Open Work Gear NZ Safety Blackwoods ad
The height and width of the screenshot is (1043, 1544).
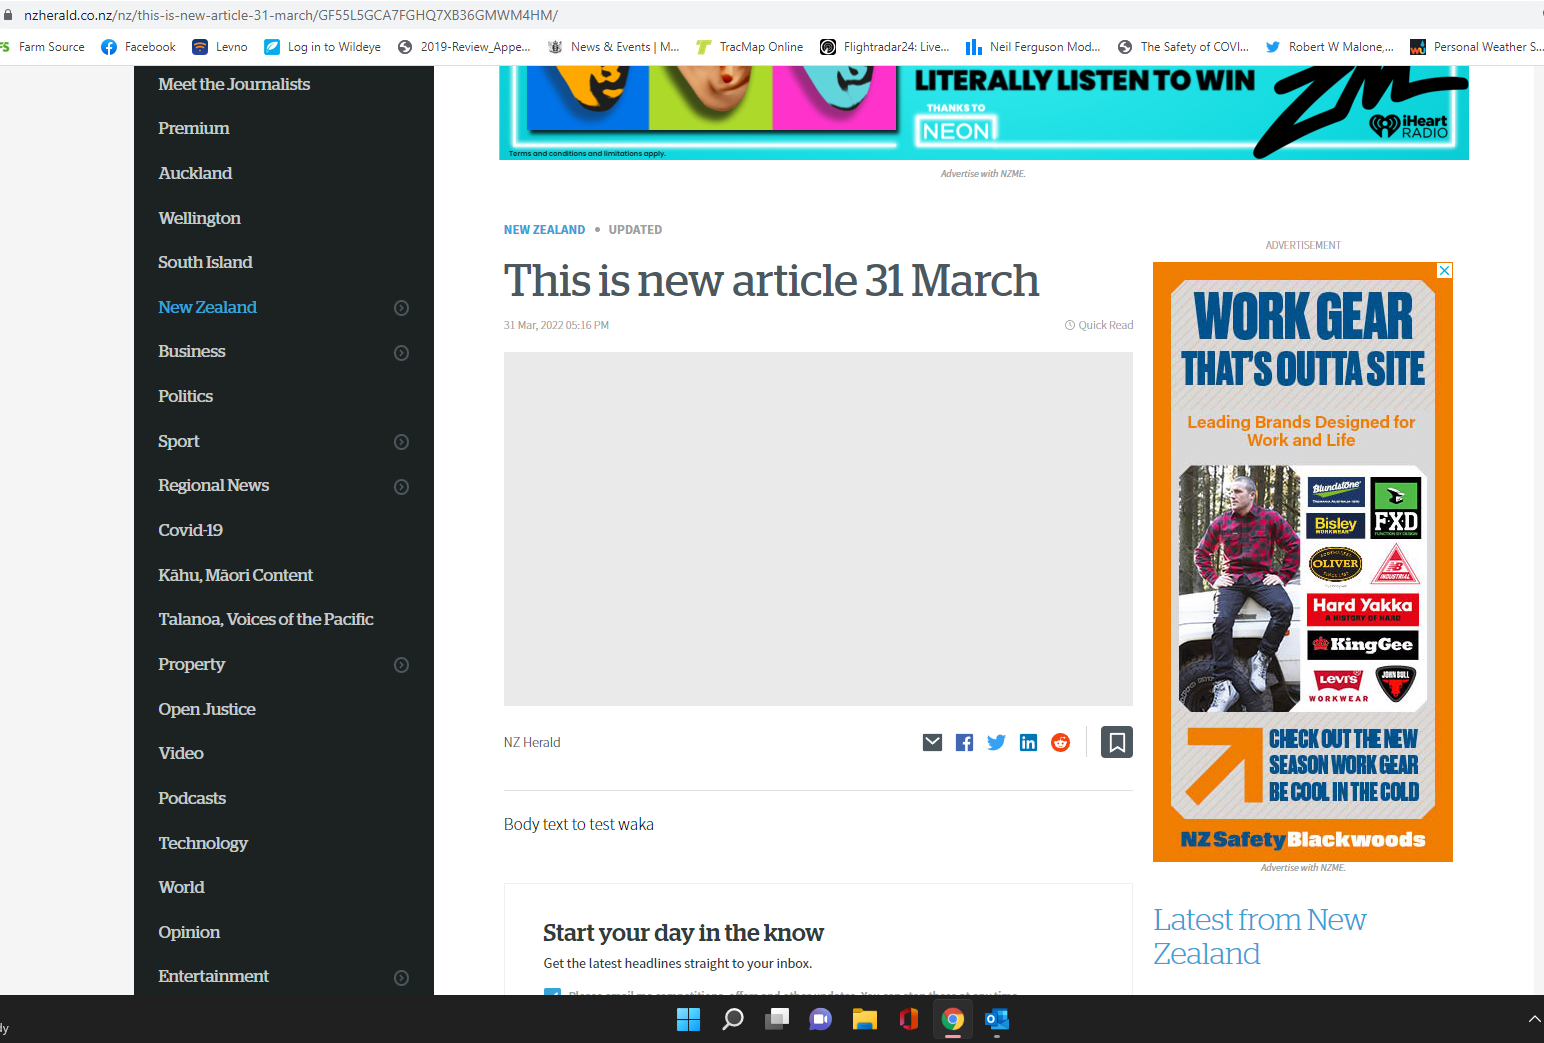1303,561
